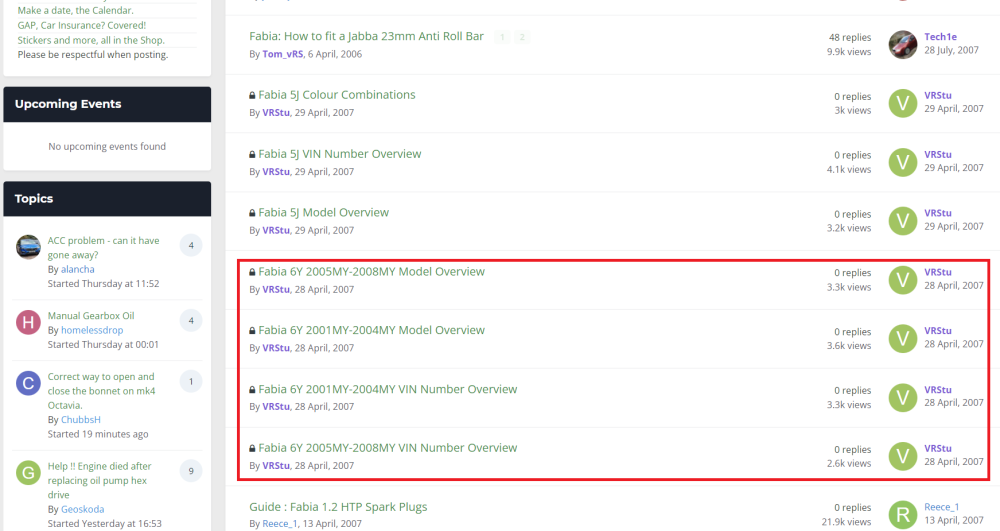Open homelessdrop profile link
This screenshot has height=531, width=1000.
[x=92, y=330]
